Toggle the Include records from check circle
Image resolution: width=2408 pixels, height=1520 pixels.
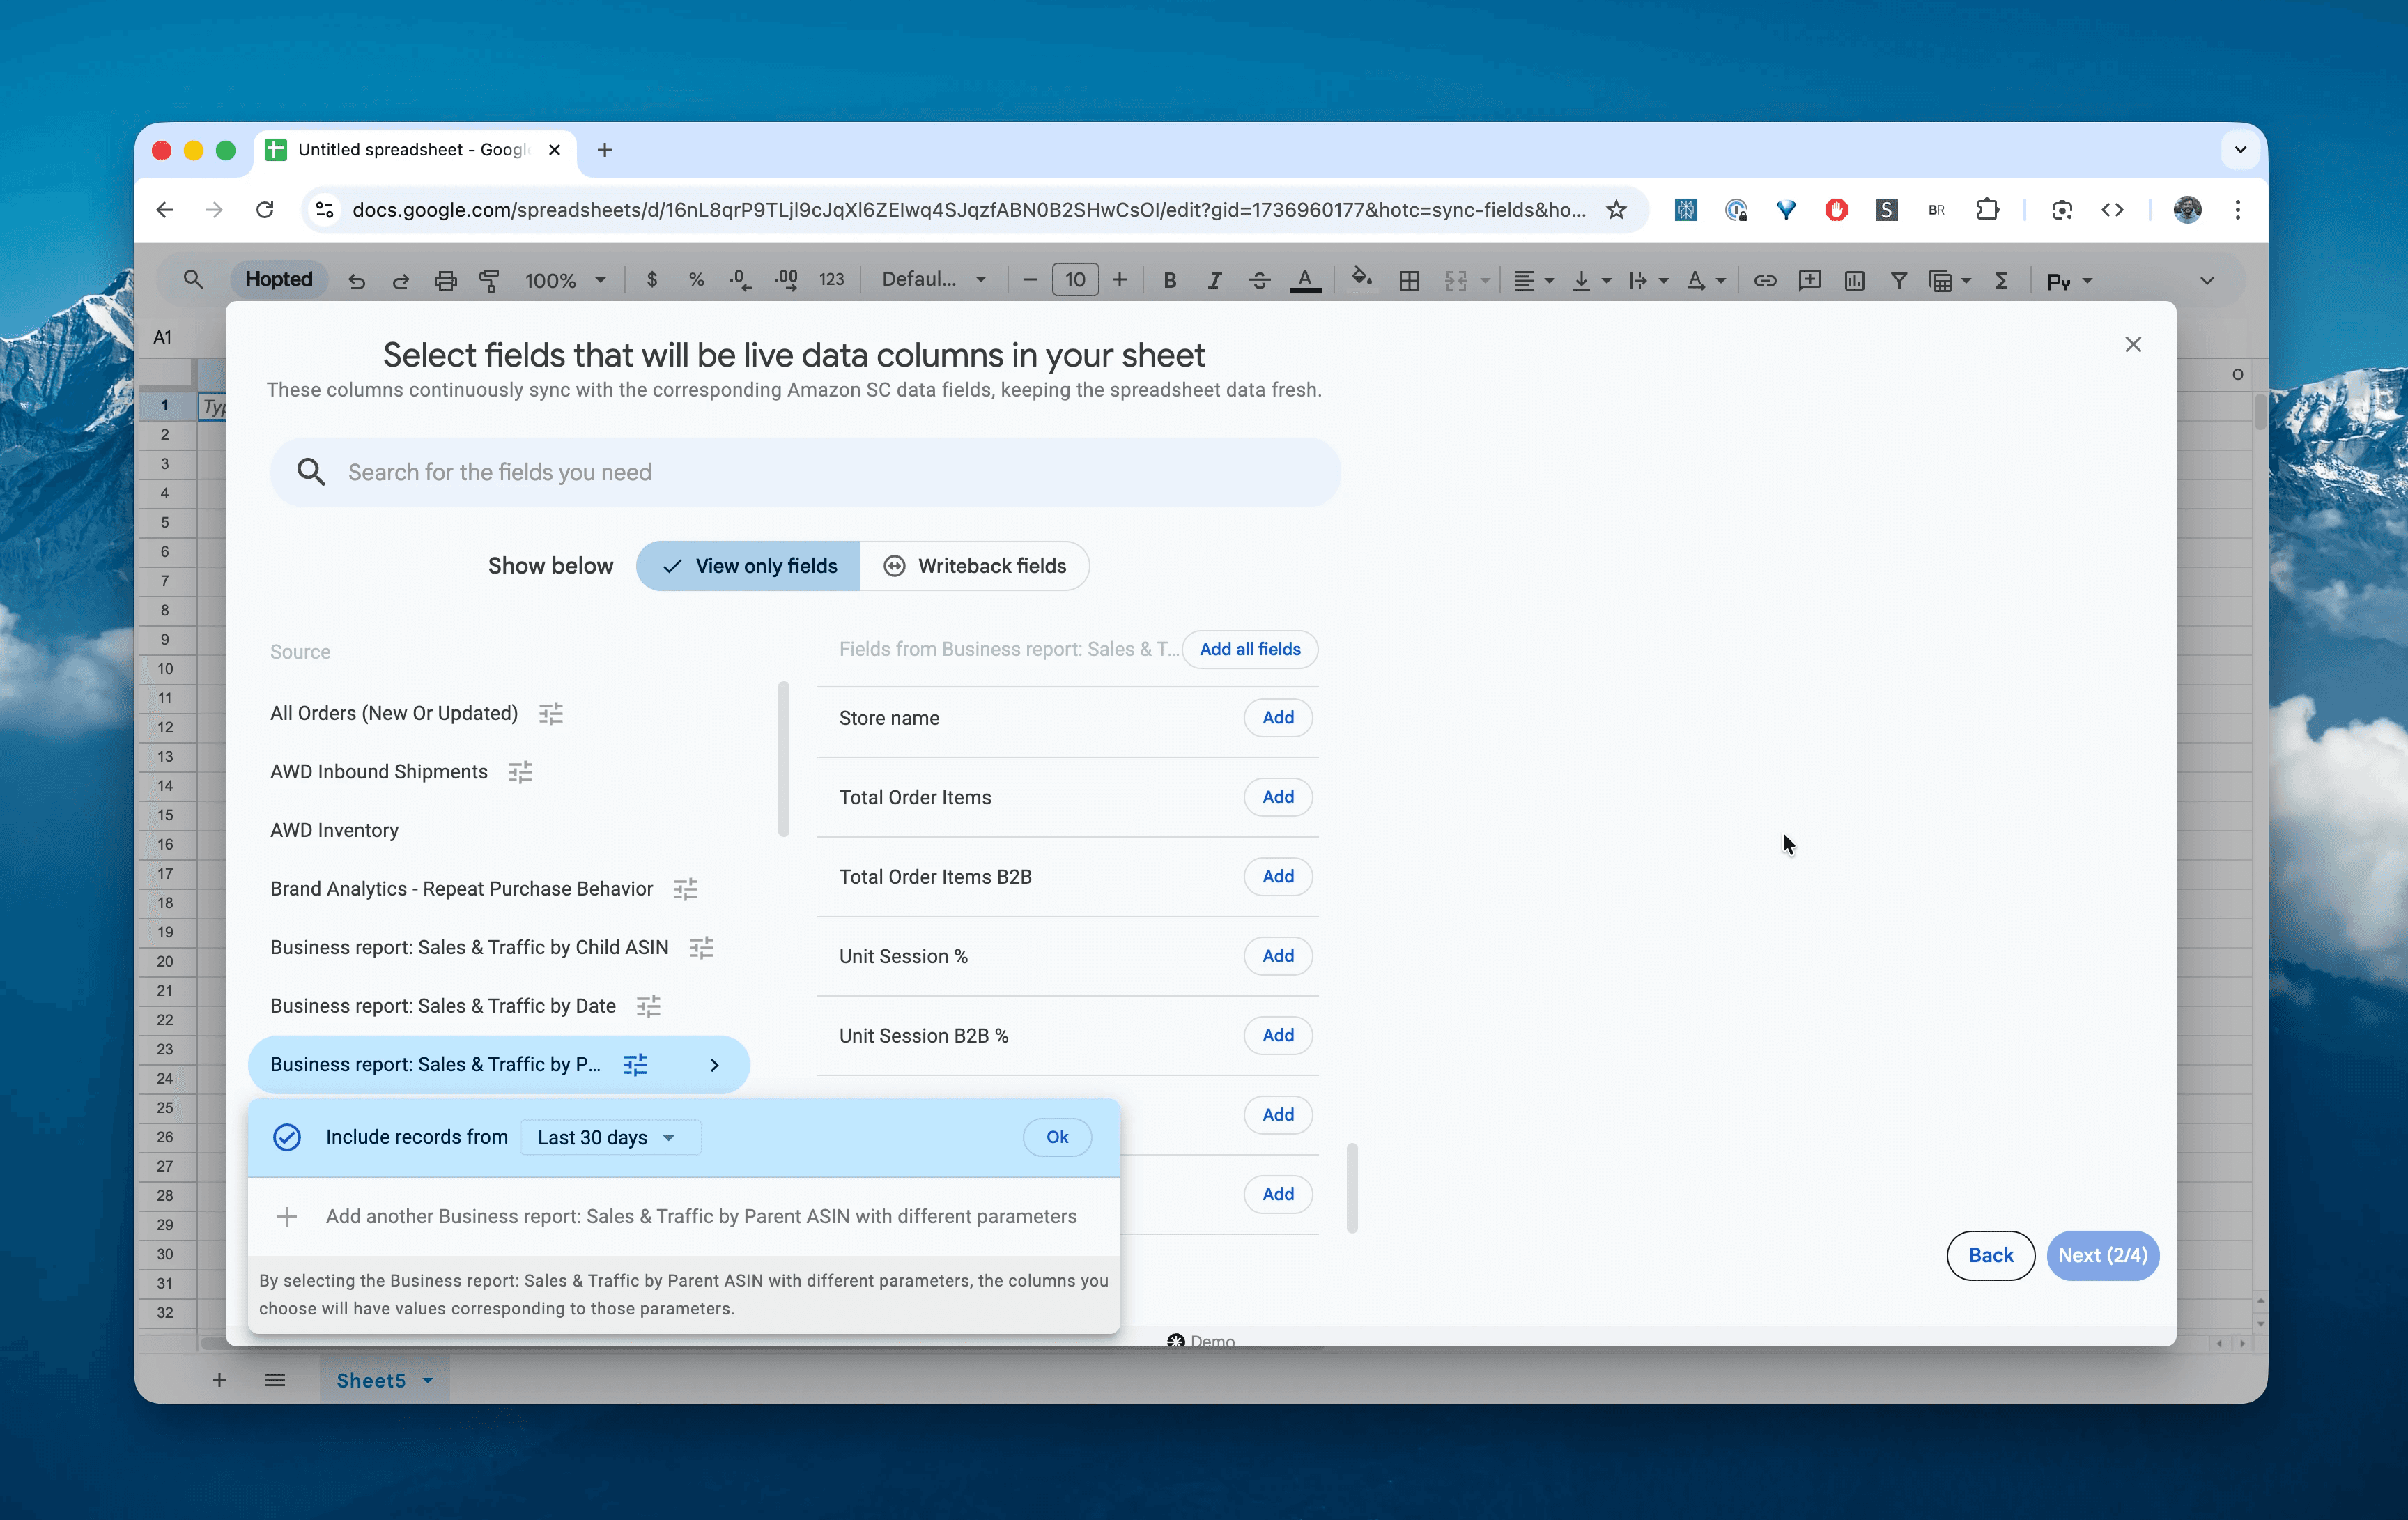click(x=287, y=1137)
